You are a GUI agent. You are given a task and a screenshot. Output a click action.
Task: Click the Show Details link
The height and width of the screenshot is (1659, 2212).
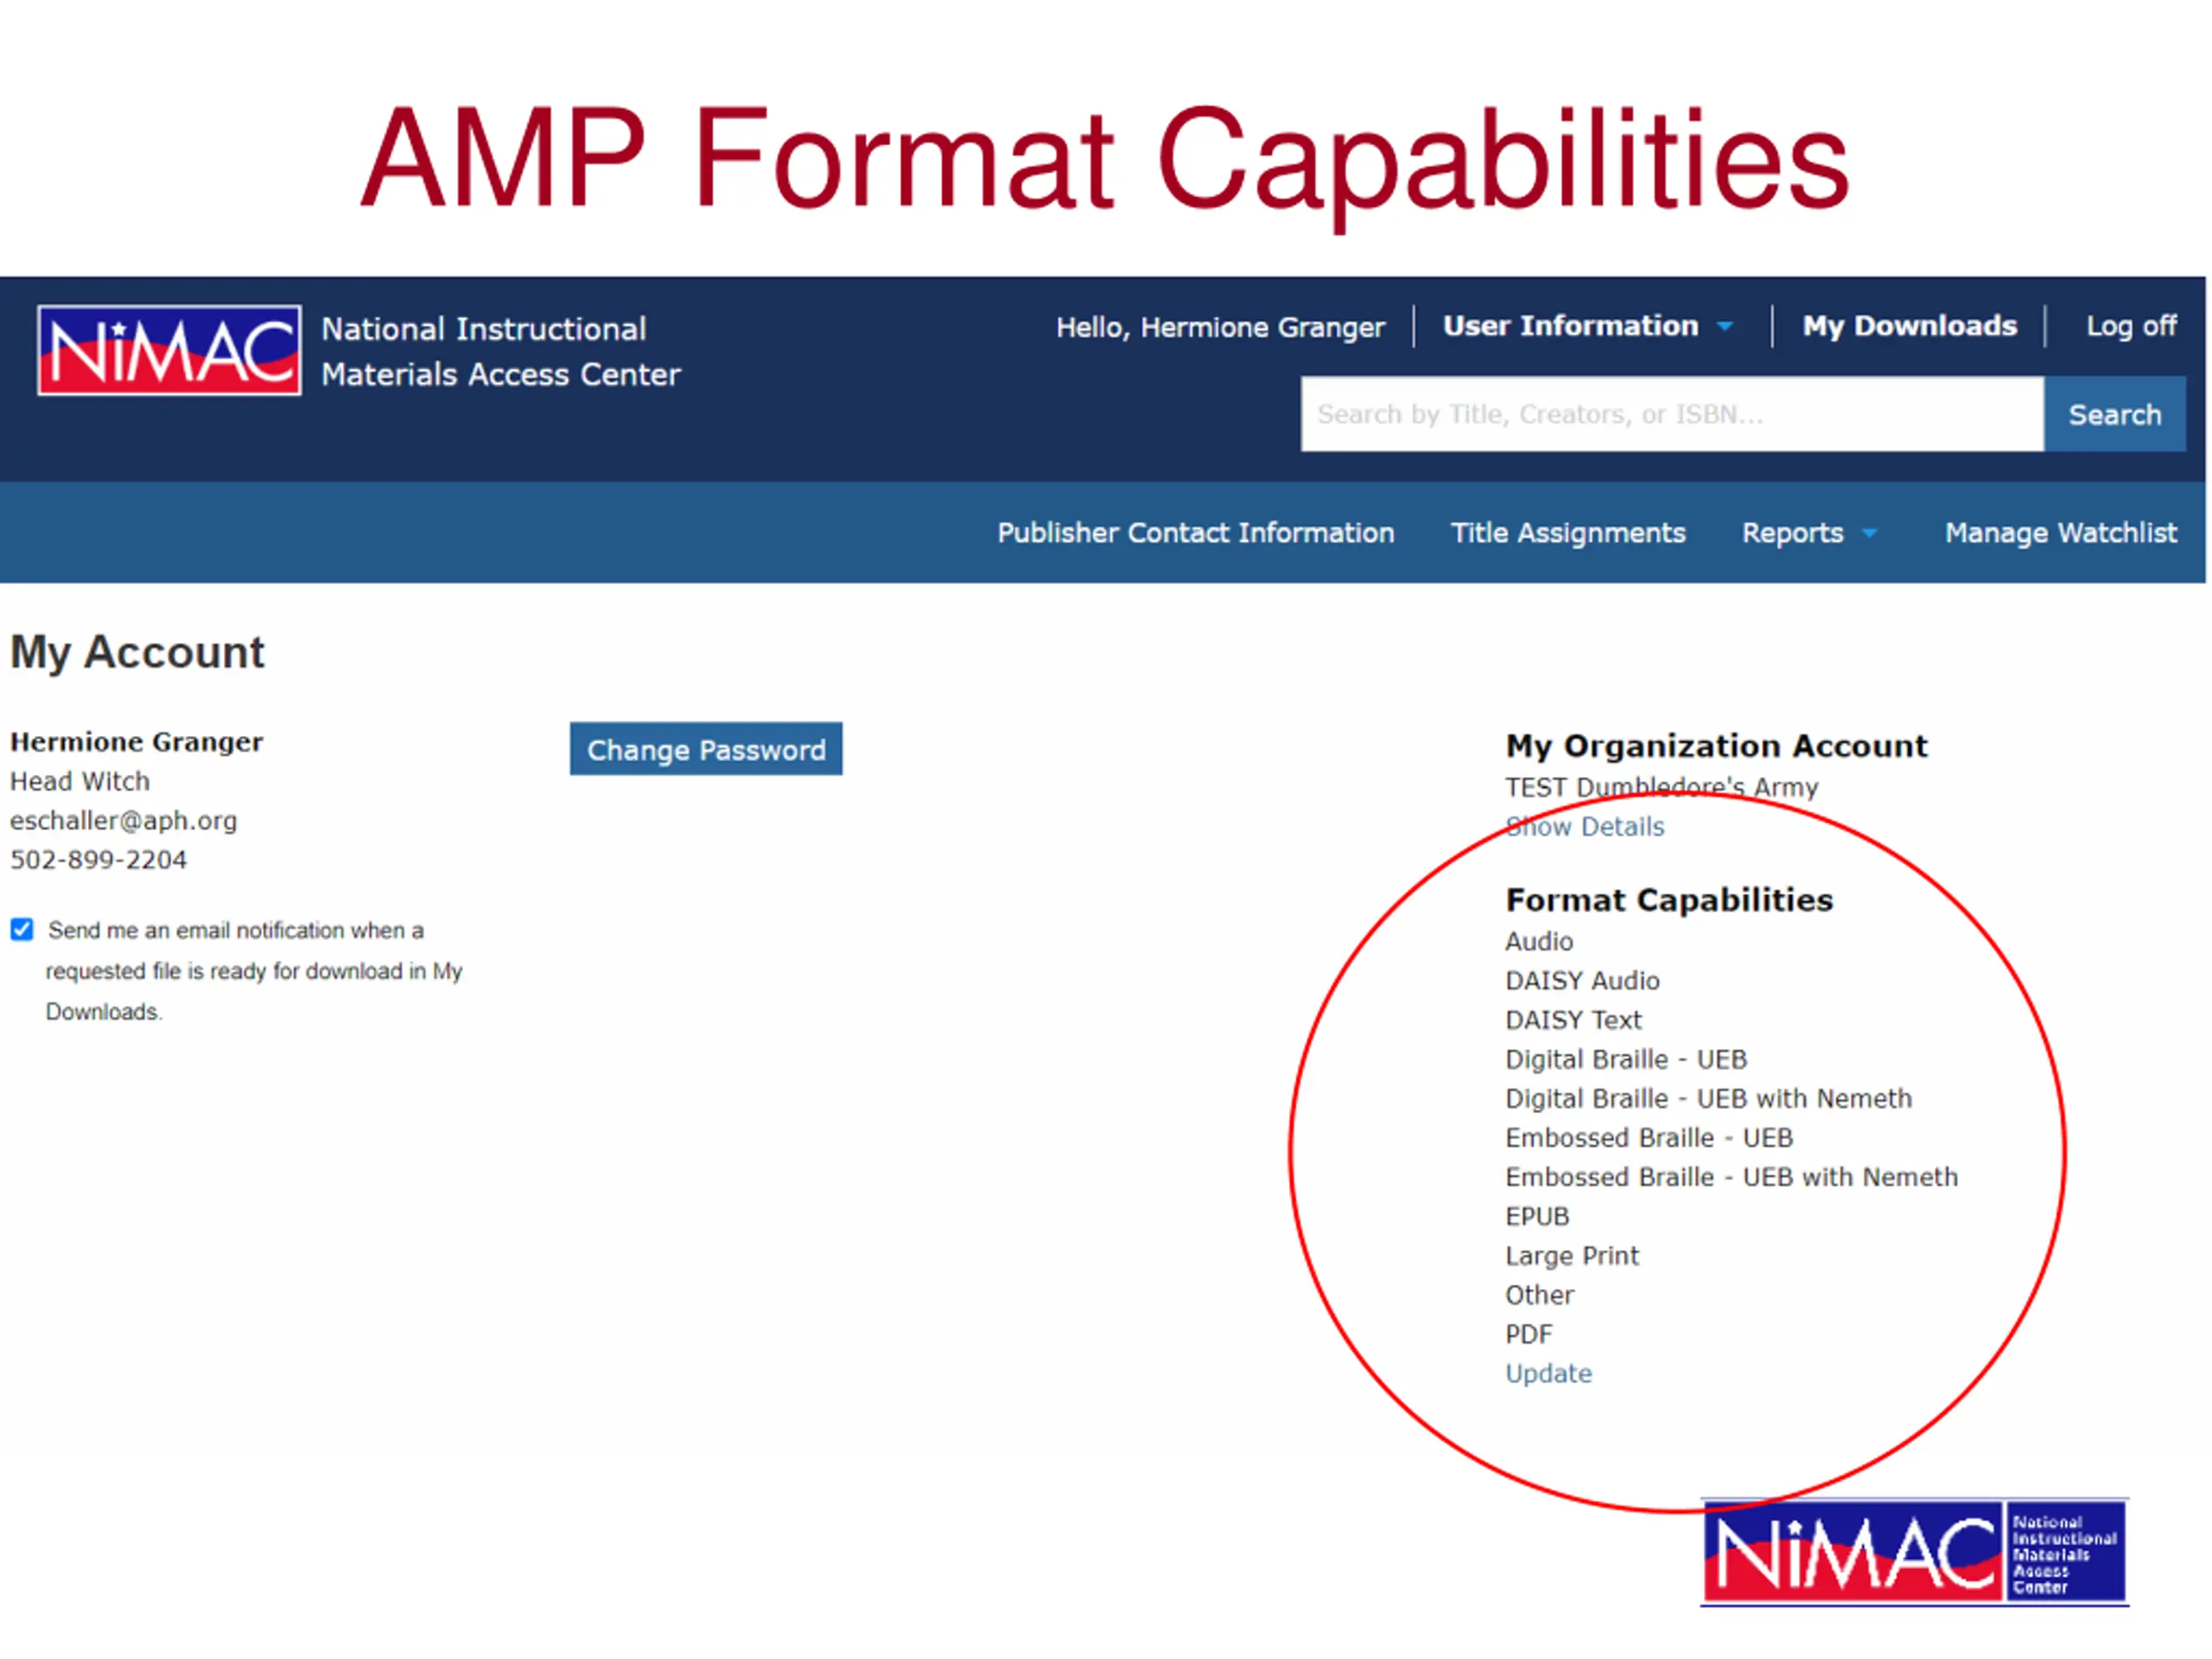click(1585, 827)
